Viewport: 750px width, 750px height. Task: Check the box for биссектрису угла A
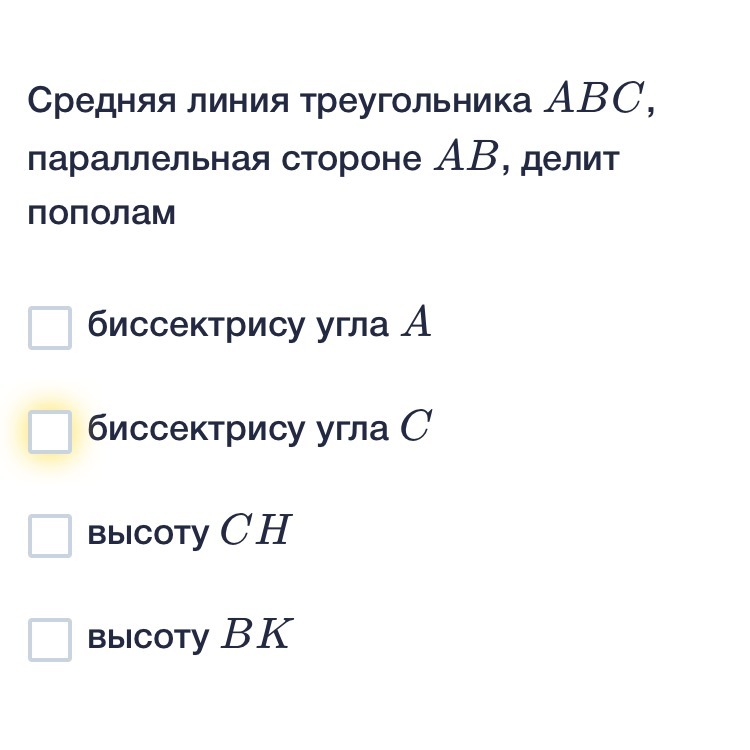(x=50, y=328)
